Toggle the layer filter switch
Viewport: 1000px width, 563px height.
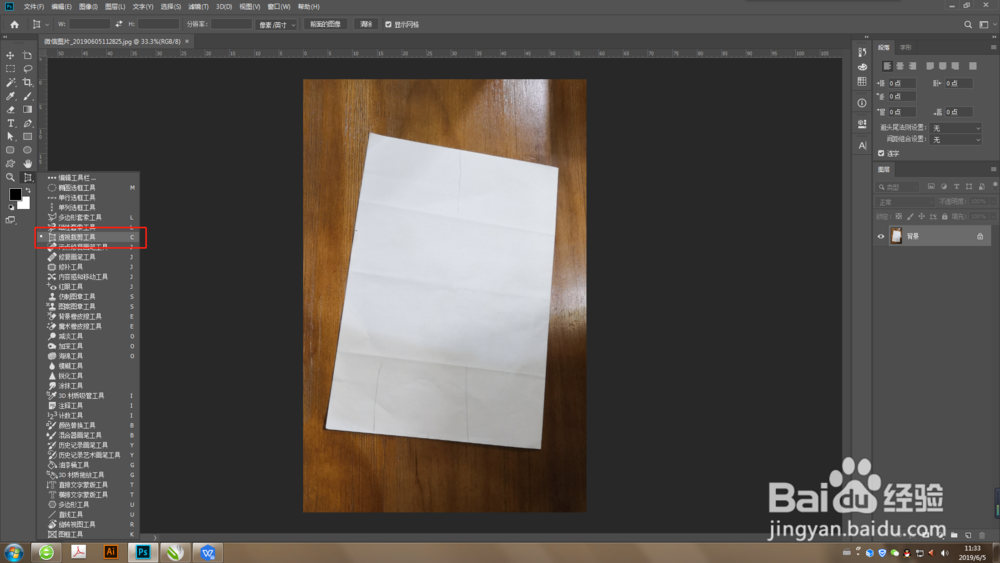coord(994,186)
